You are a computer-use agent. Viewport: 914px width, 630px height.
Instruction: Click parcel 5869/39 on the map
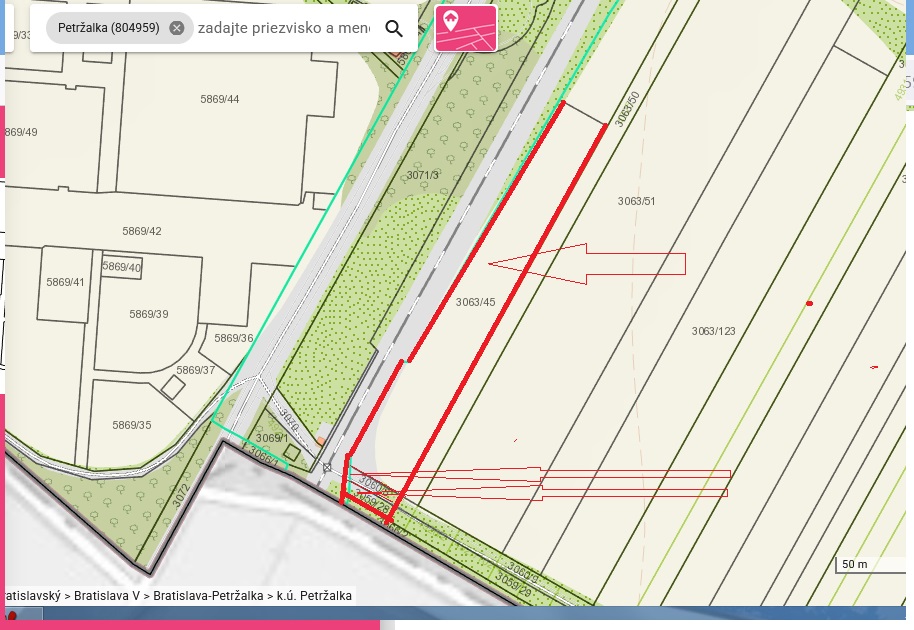148,314
